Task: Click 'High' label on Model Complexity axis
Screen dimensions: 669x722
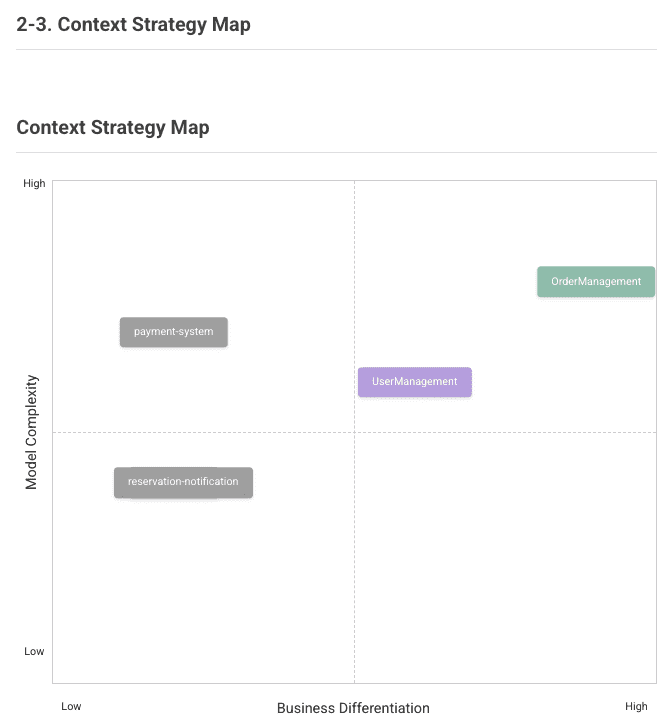Action: pyautogui.click(x=35, y=184)
